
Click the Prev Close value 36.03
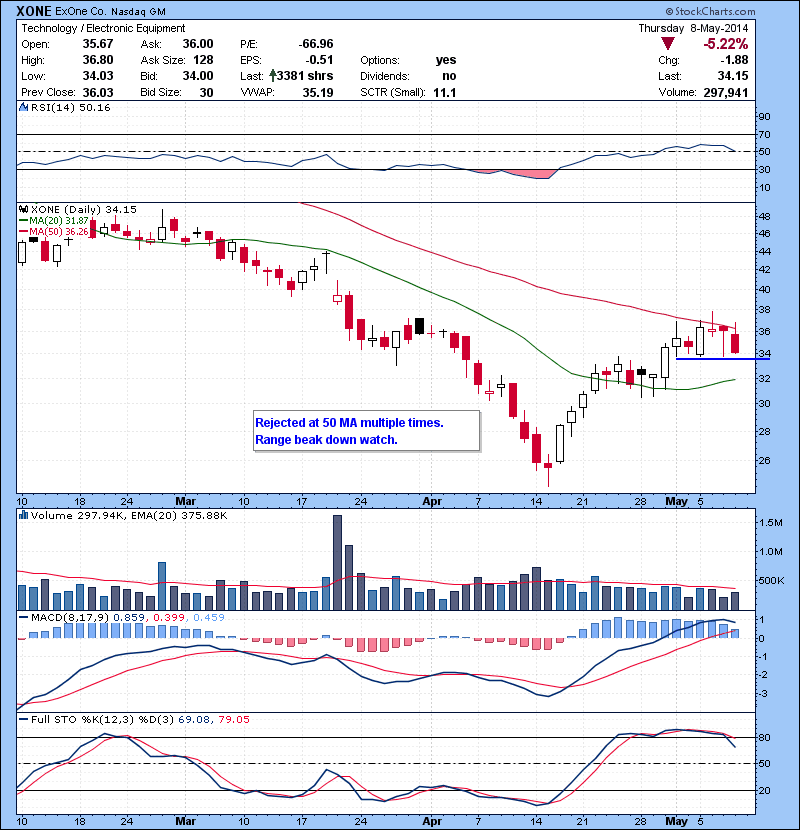98,92
